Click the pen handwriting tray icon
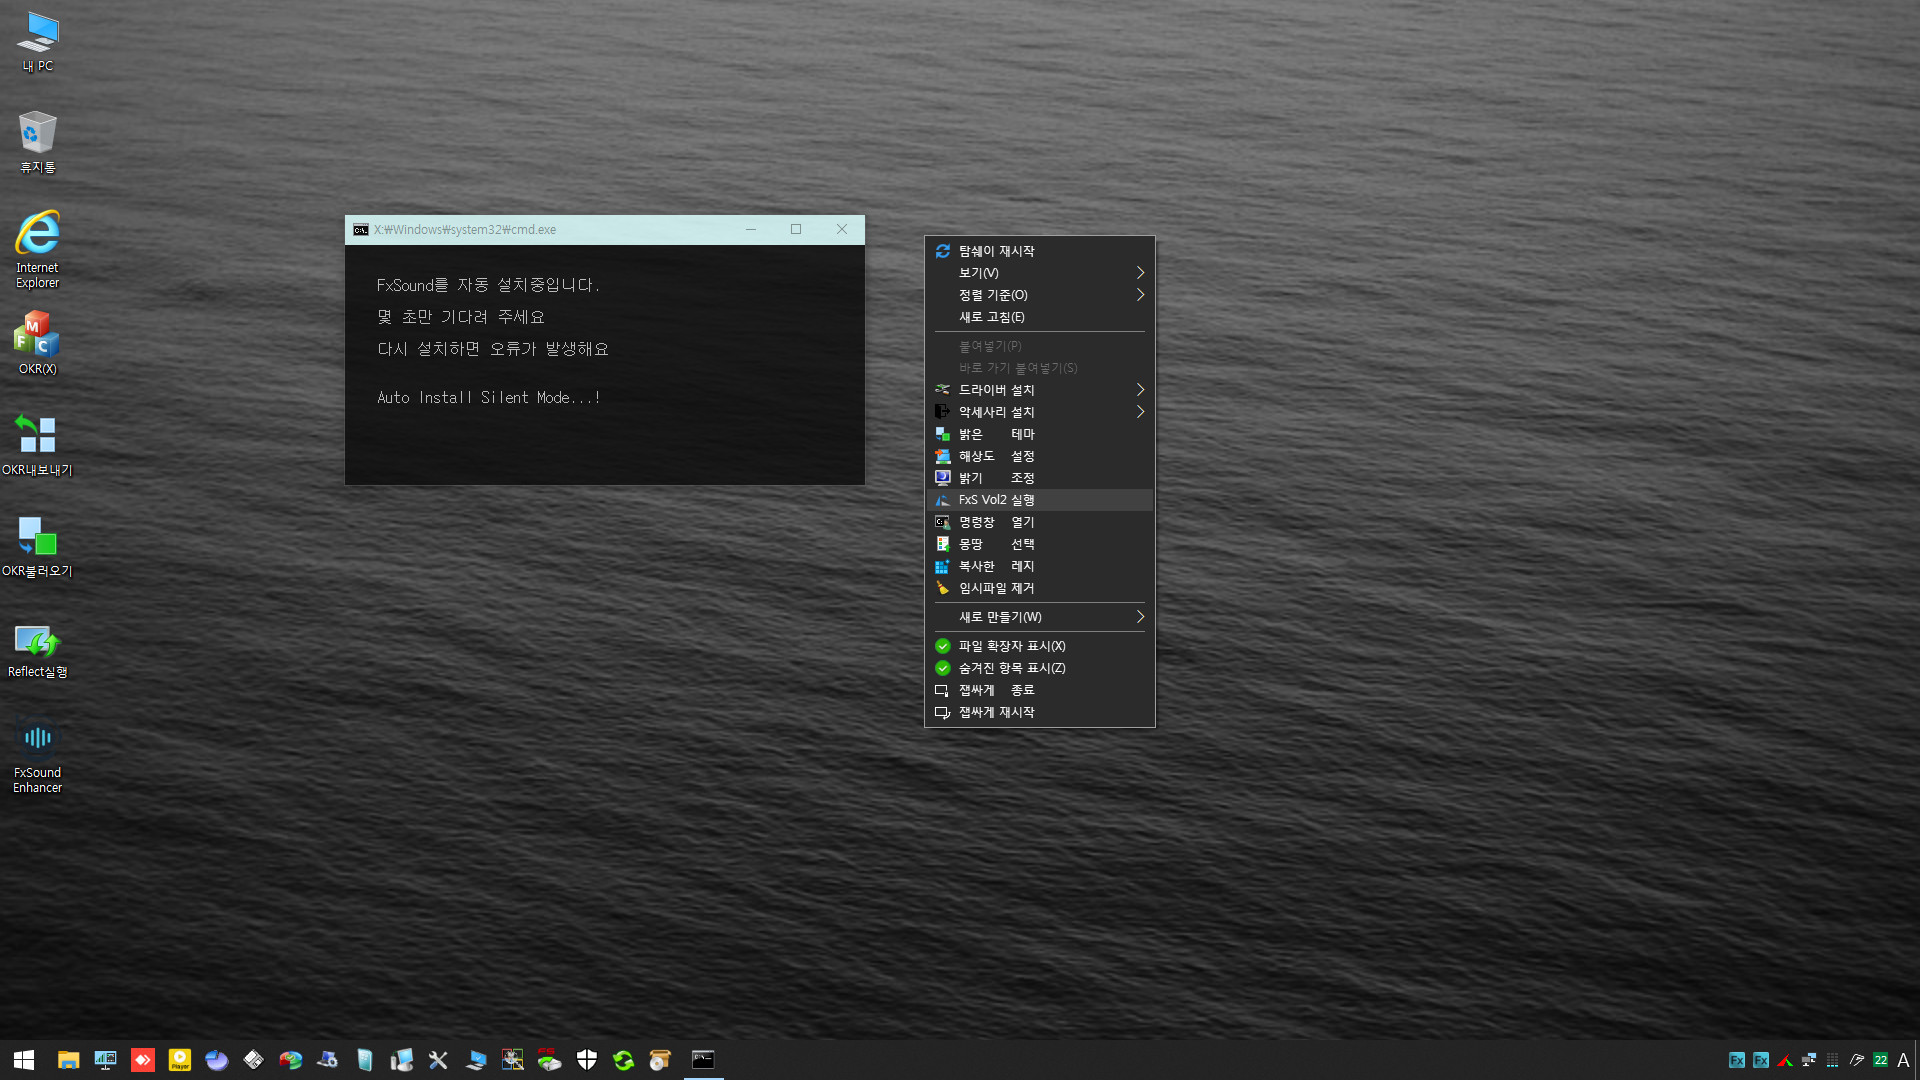The width and height of the screenshot is (1920, 1080). click(x=1857, y=1060)
